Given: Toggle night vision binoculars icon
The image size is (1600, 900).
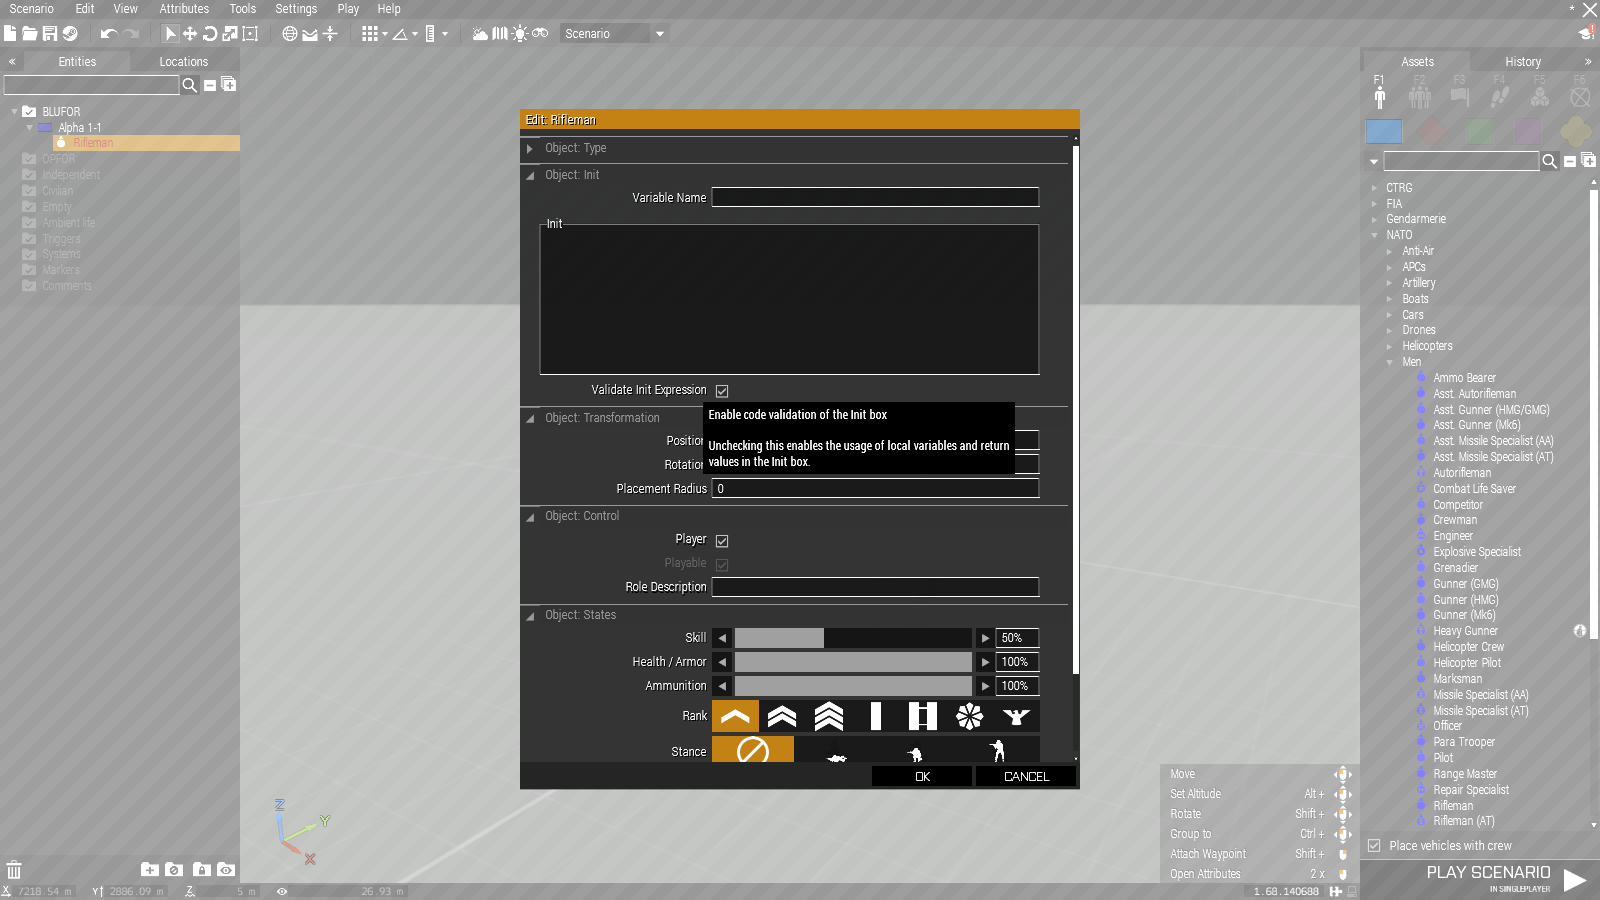Looking at the screenshot, I should [540, 34].
